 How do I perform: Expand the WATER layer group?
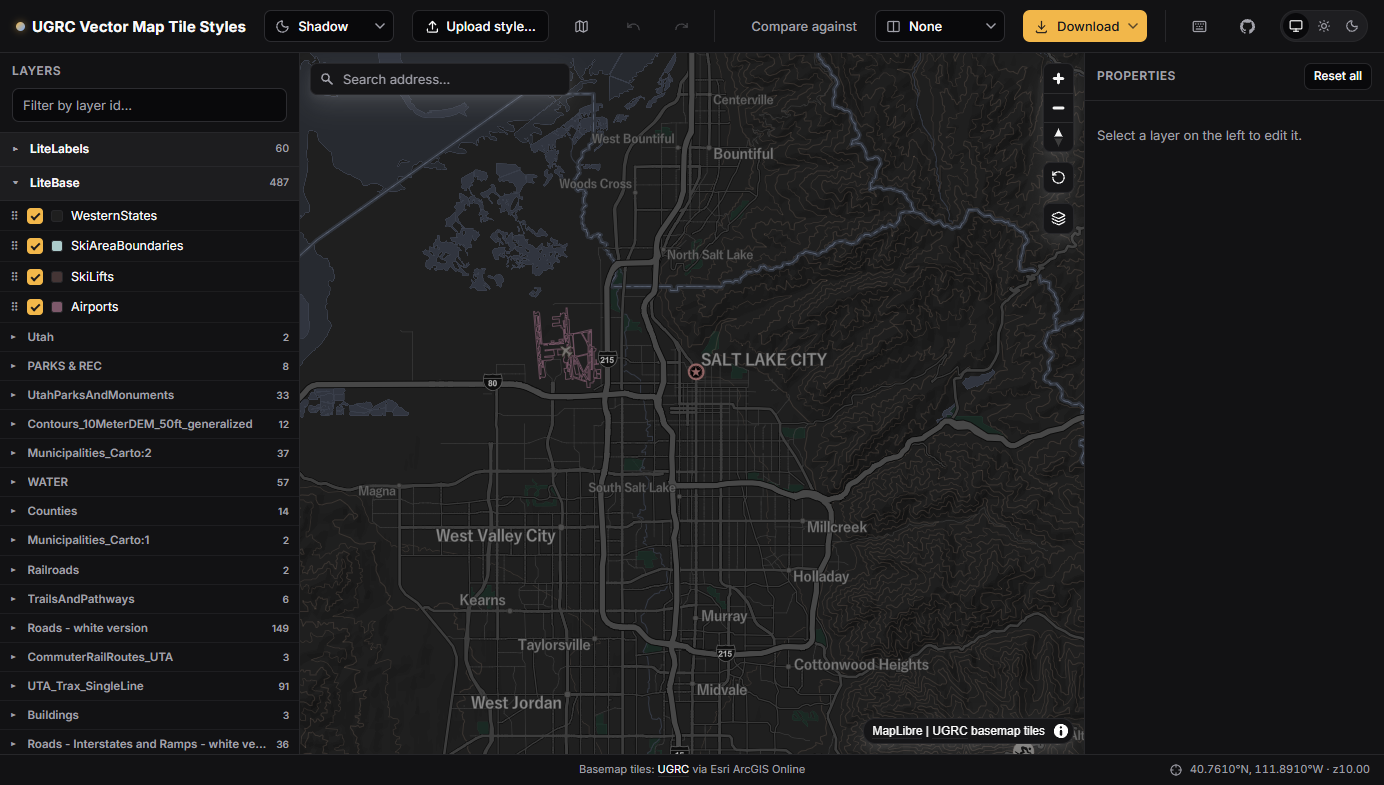click(x=150, y=482)
